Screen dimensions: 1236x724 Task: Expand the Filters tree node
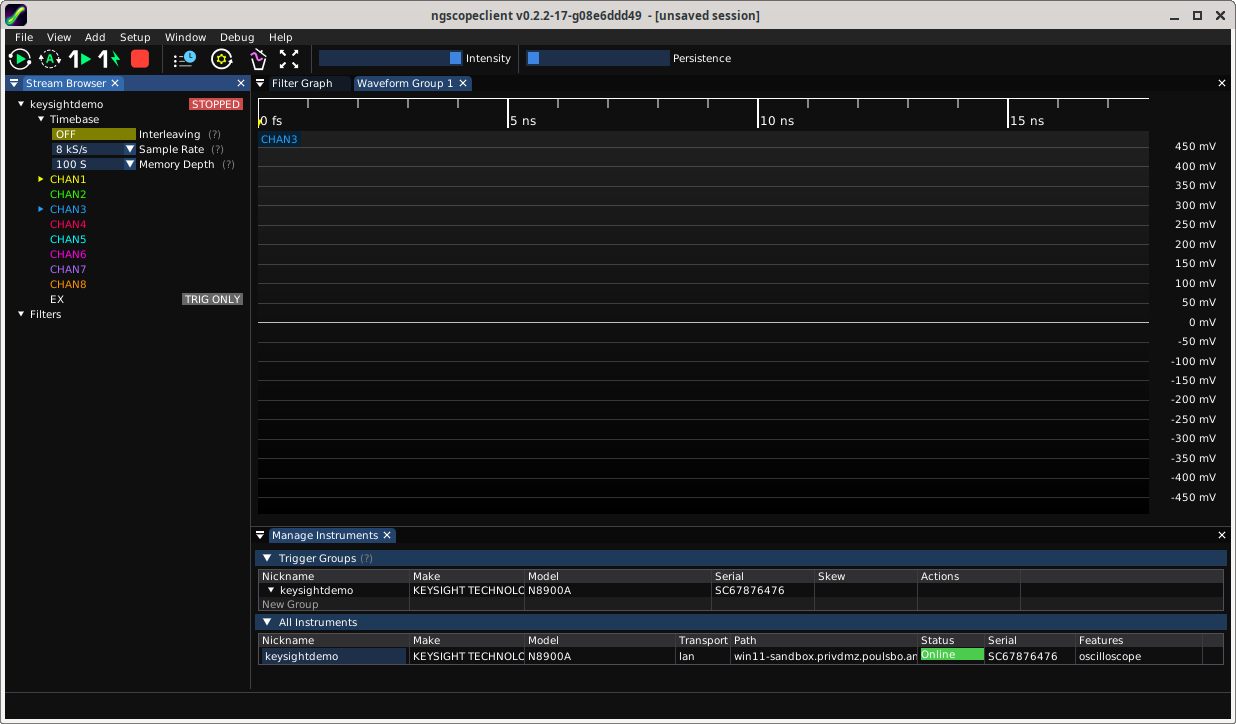point(21,314)
